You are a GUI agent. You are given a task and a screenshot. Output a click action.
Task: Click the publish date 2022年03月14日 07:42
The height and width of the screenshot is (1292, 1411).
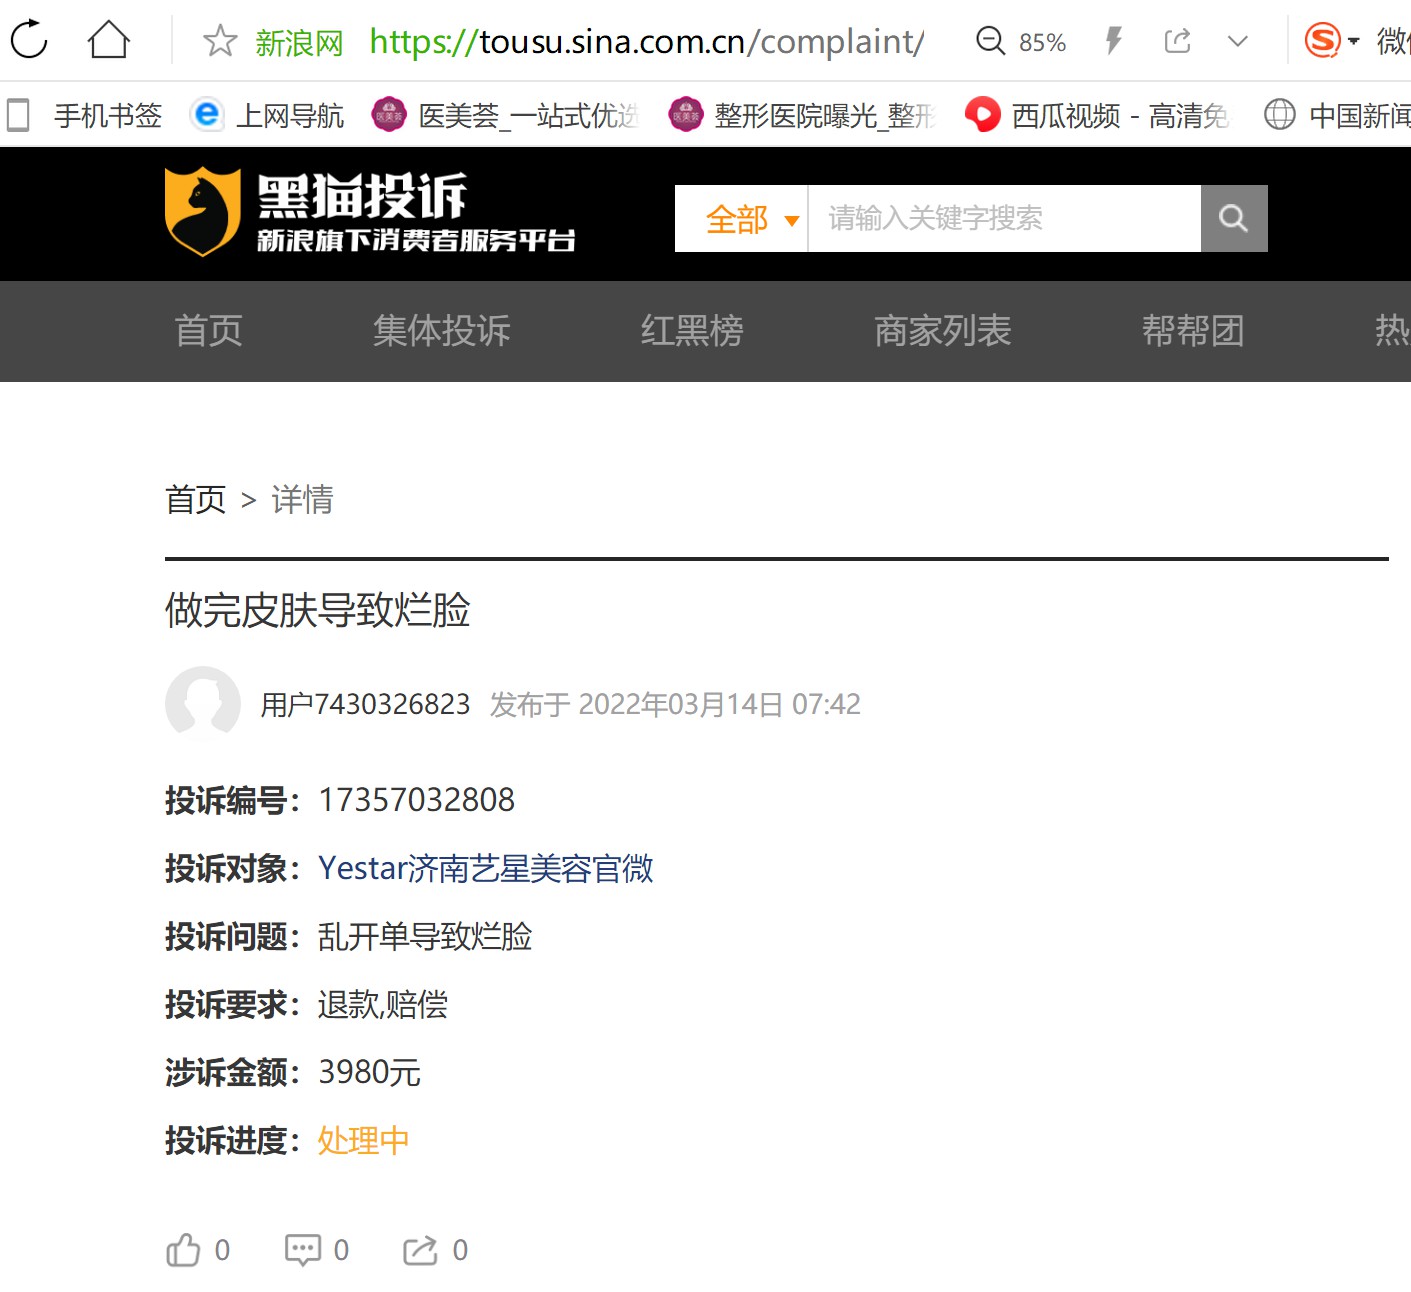point(719,705)
